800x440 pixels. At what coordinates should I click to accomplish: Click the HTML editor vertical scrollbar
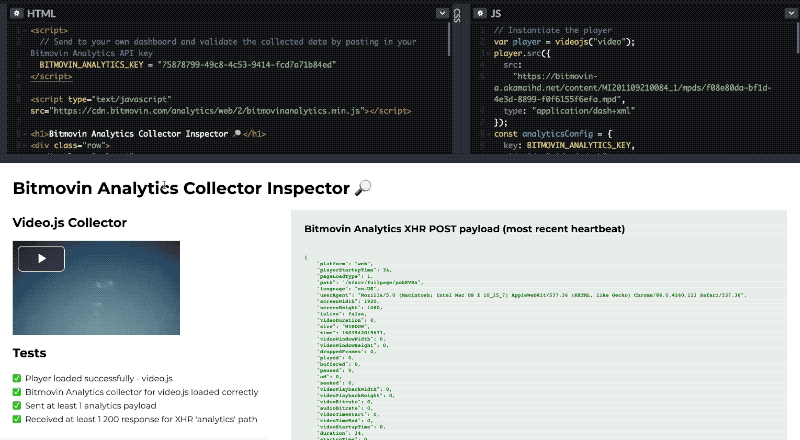tap(449, 39)
